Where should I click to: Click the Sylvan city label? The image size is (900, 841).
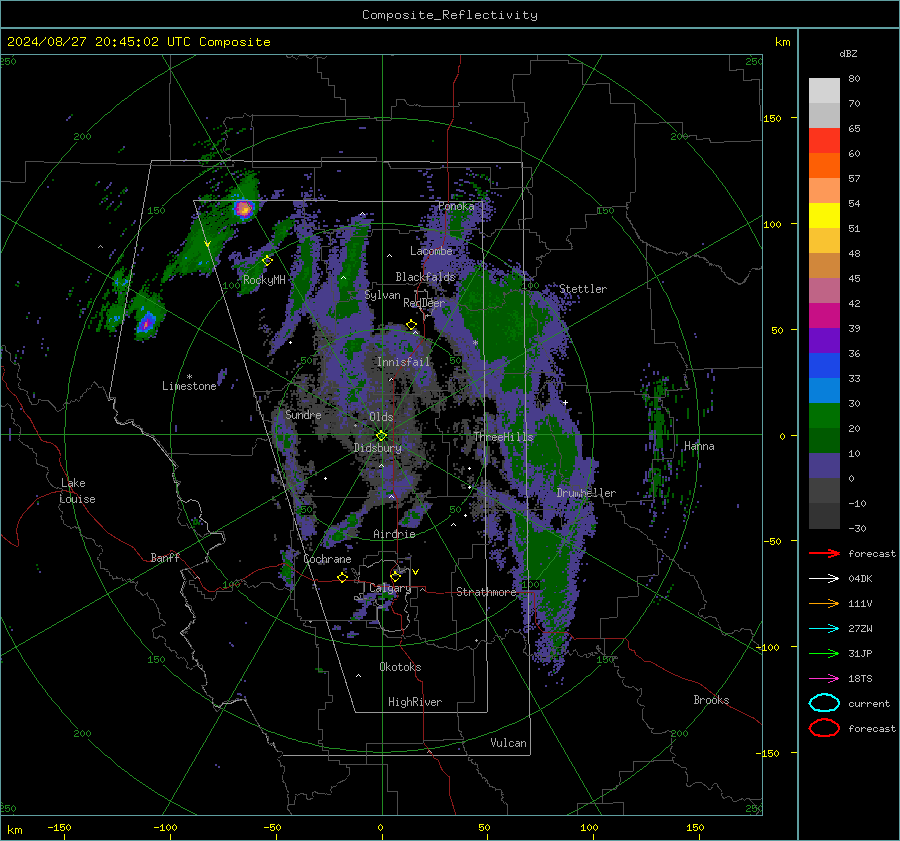382,295
